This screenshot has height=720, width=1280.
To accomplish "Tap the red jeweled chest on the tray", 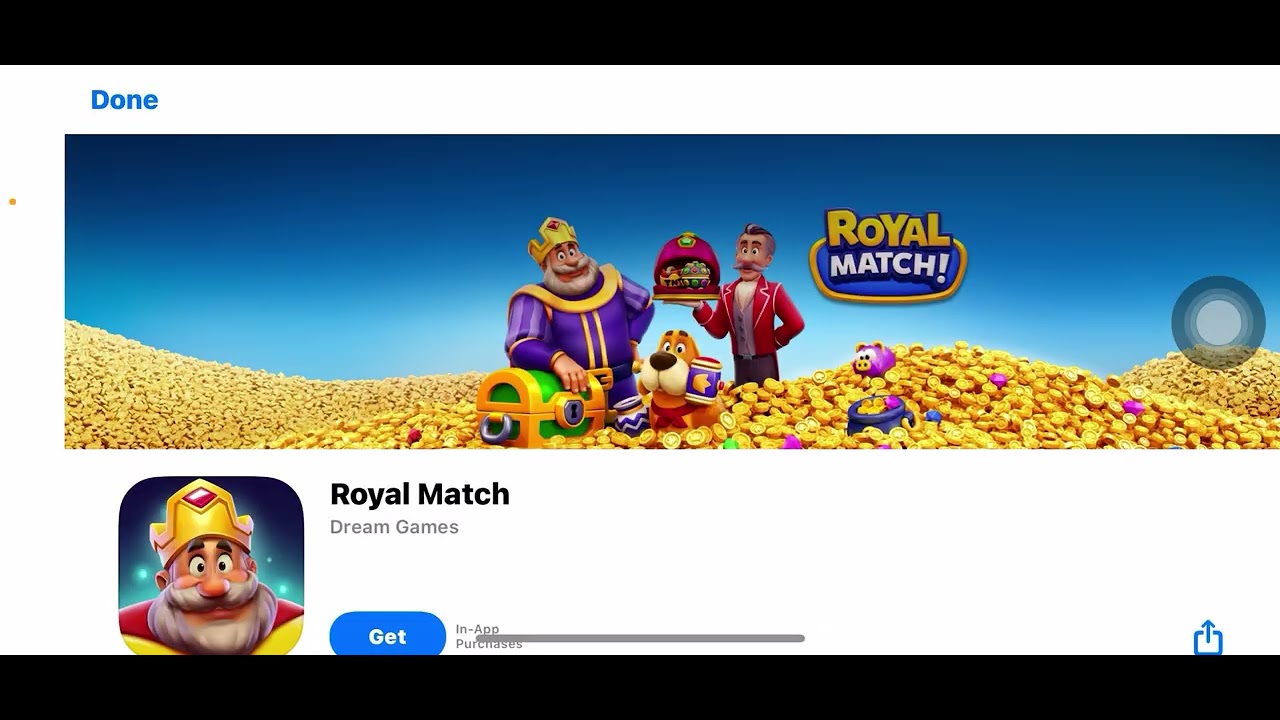I will [x=686, y=263].
